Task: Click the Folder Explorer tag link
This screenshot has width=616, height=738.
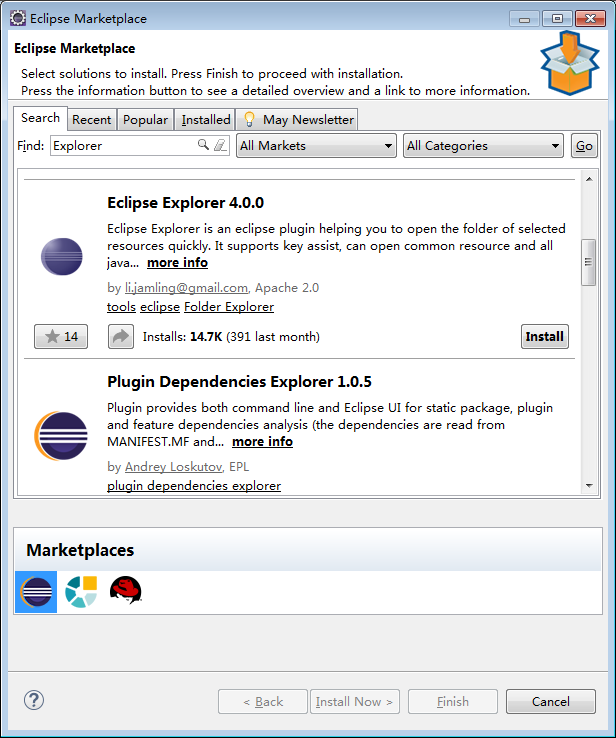Action: coord(229,307)
